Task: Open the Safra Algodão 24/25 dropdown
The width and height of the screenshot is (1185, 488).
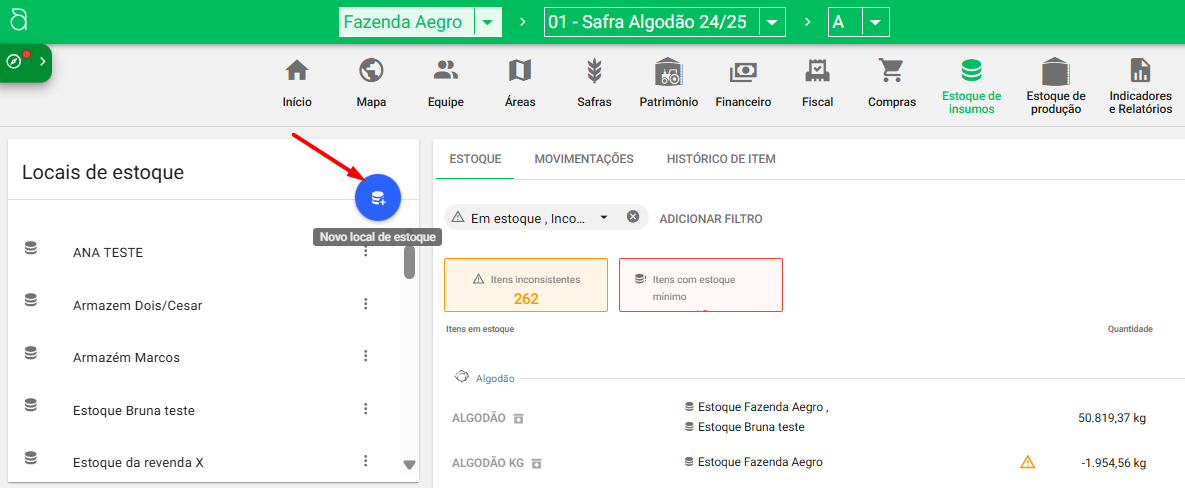Action: [x=772, y=22]
